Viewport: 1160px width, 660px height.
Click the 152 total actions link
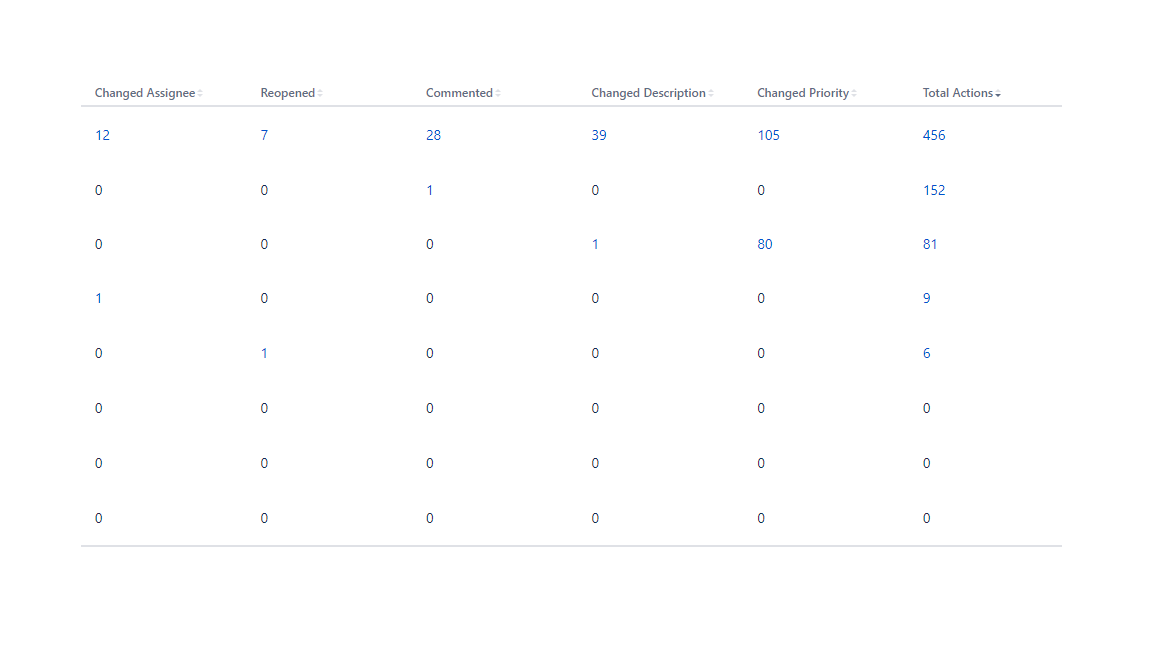click(x=934, y=190)
